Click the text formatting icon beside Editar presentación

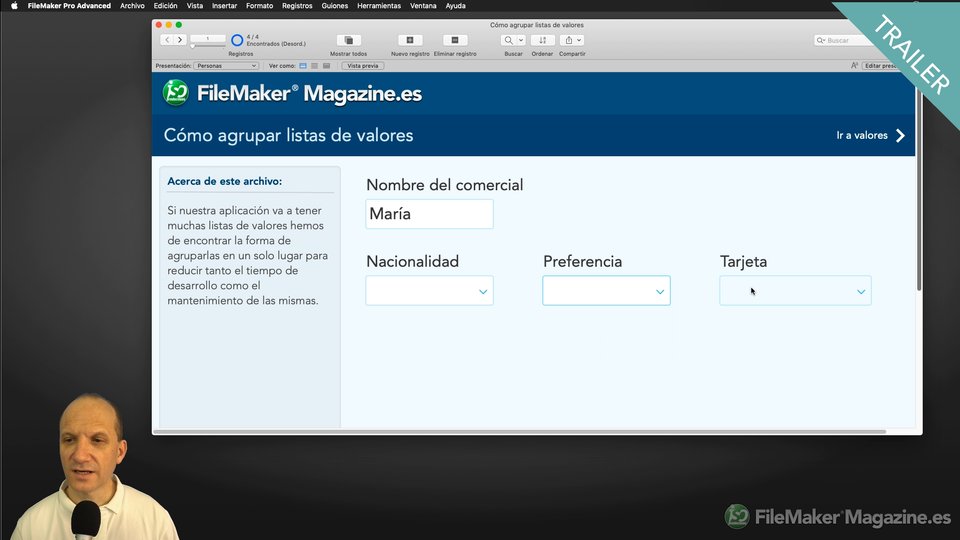pos(854,66)
